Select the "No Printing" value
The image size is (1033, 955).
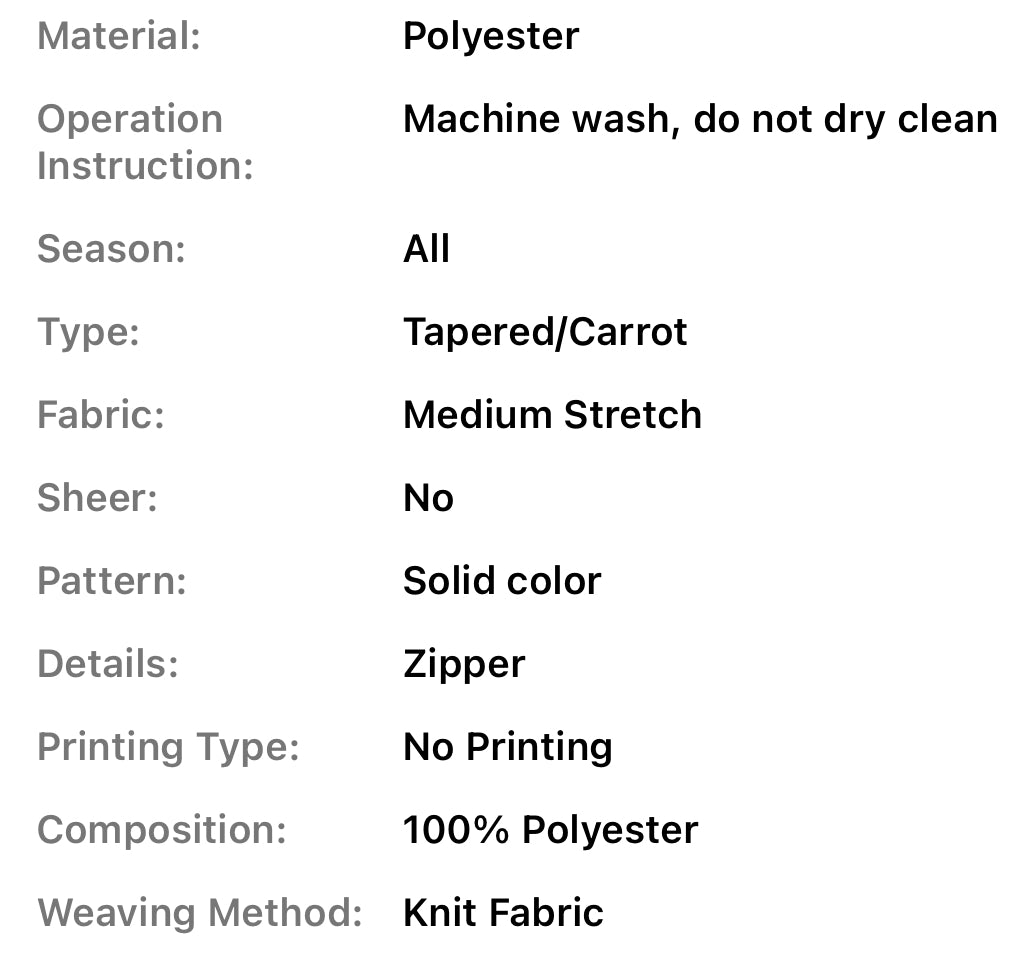[507, 747]
